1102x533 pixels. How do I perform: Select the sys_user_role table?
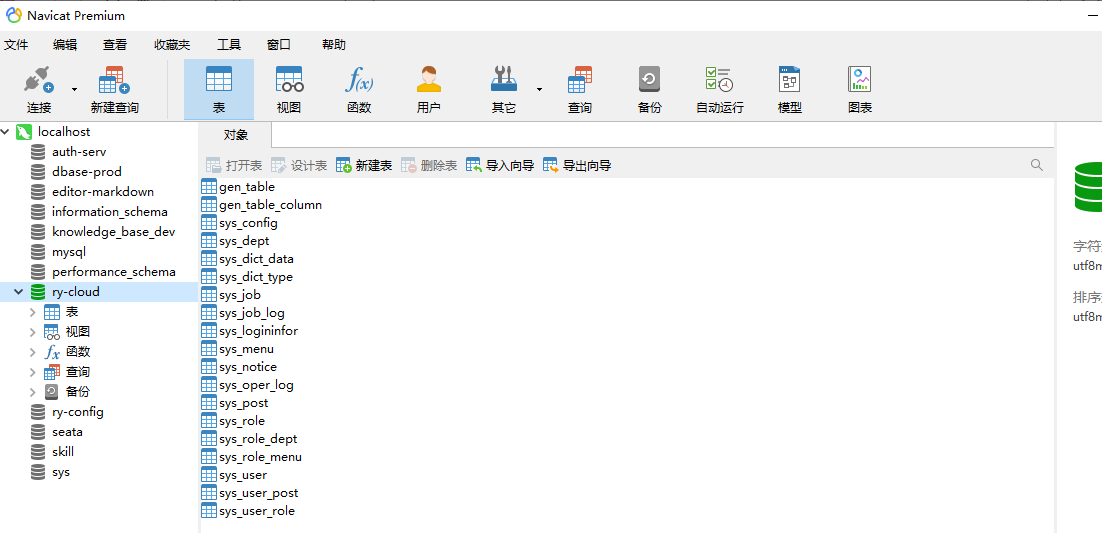[257, 511]
